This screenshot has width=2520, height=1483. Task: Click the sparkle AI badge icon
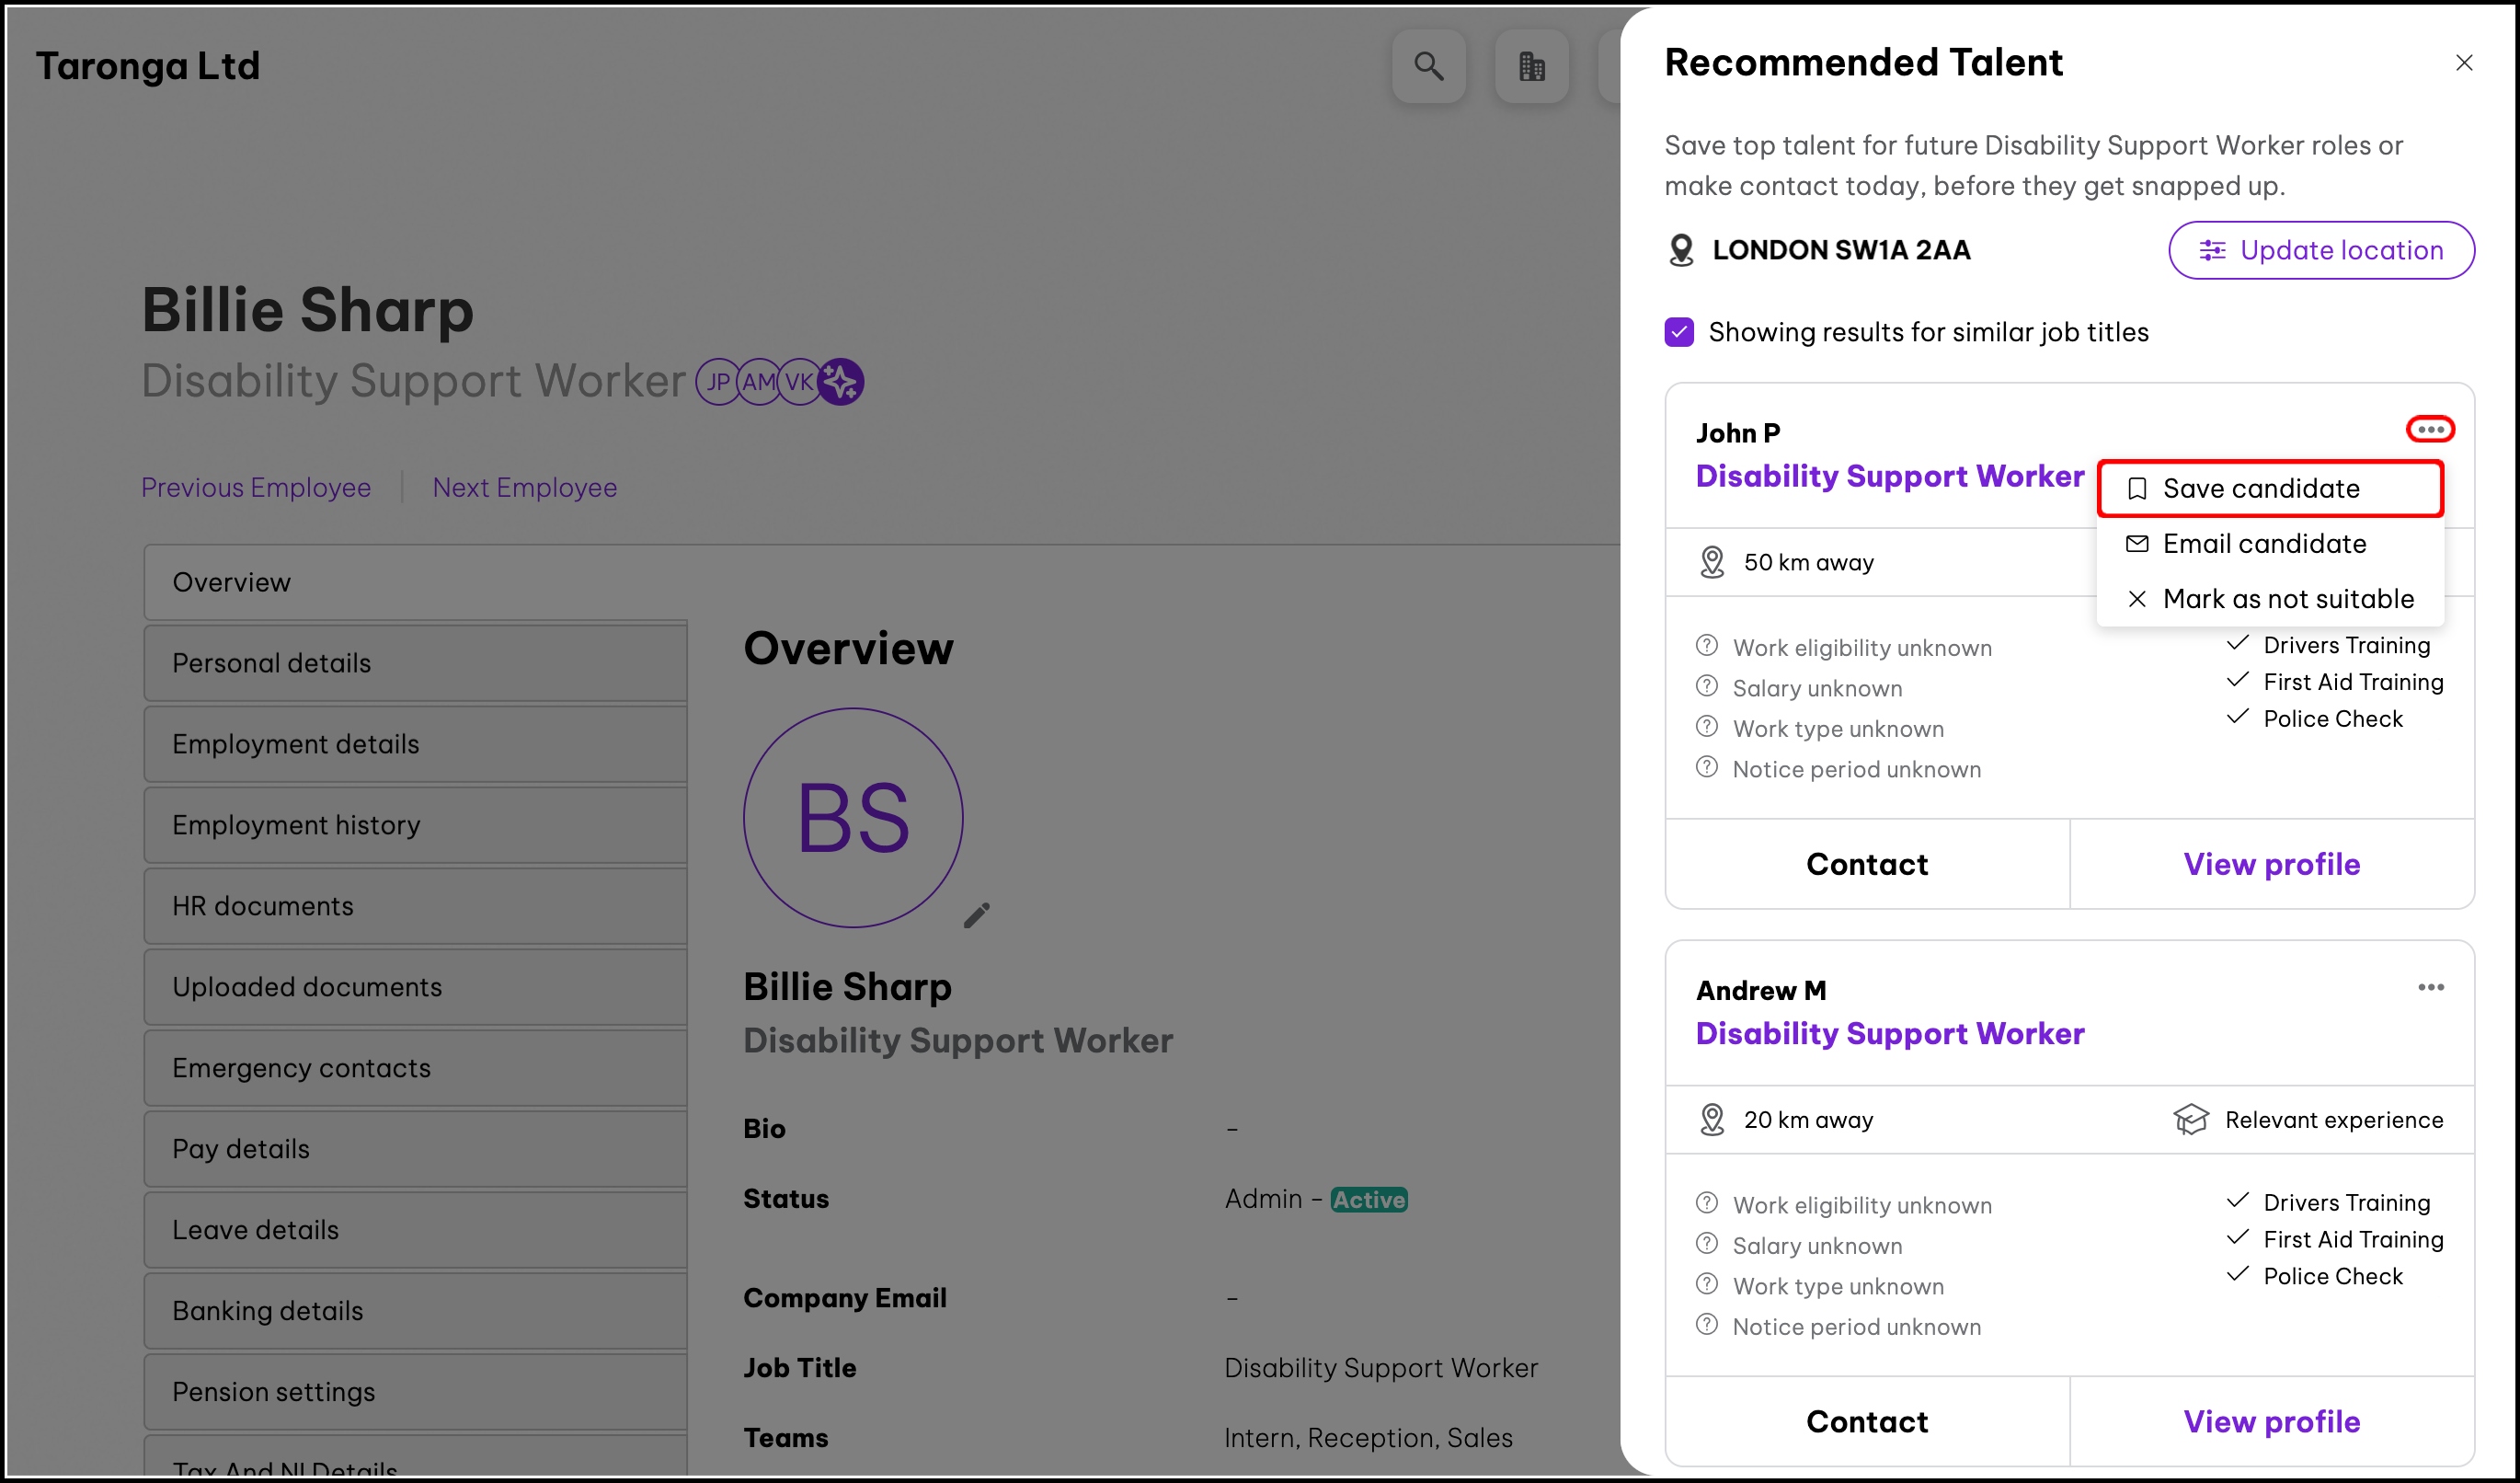point(841,381)
